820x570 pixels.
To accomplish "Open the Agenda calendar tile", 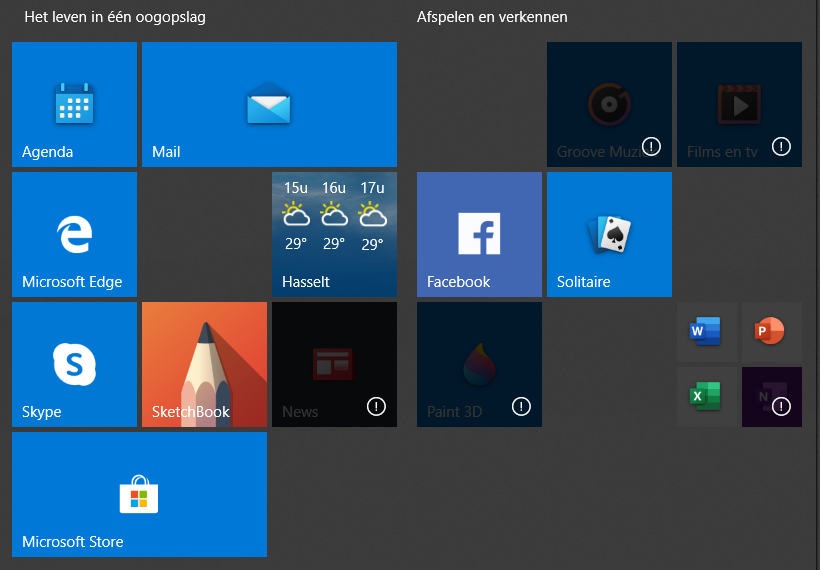I will click(74, 104).
